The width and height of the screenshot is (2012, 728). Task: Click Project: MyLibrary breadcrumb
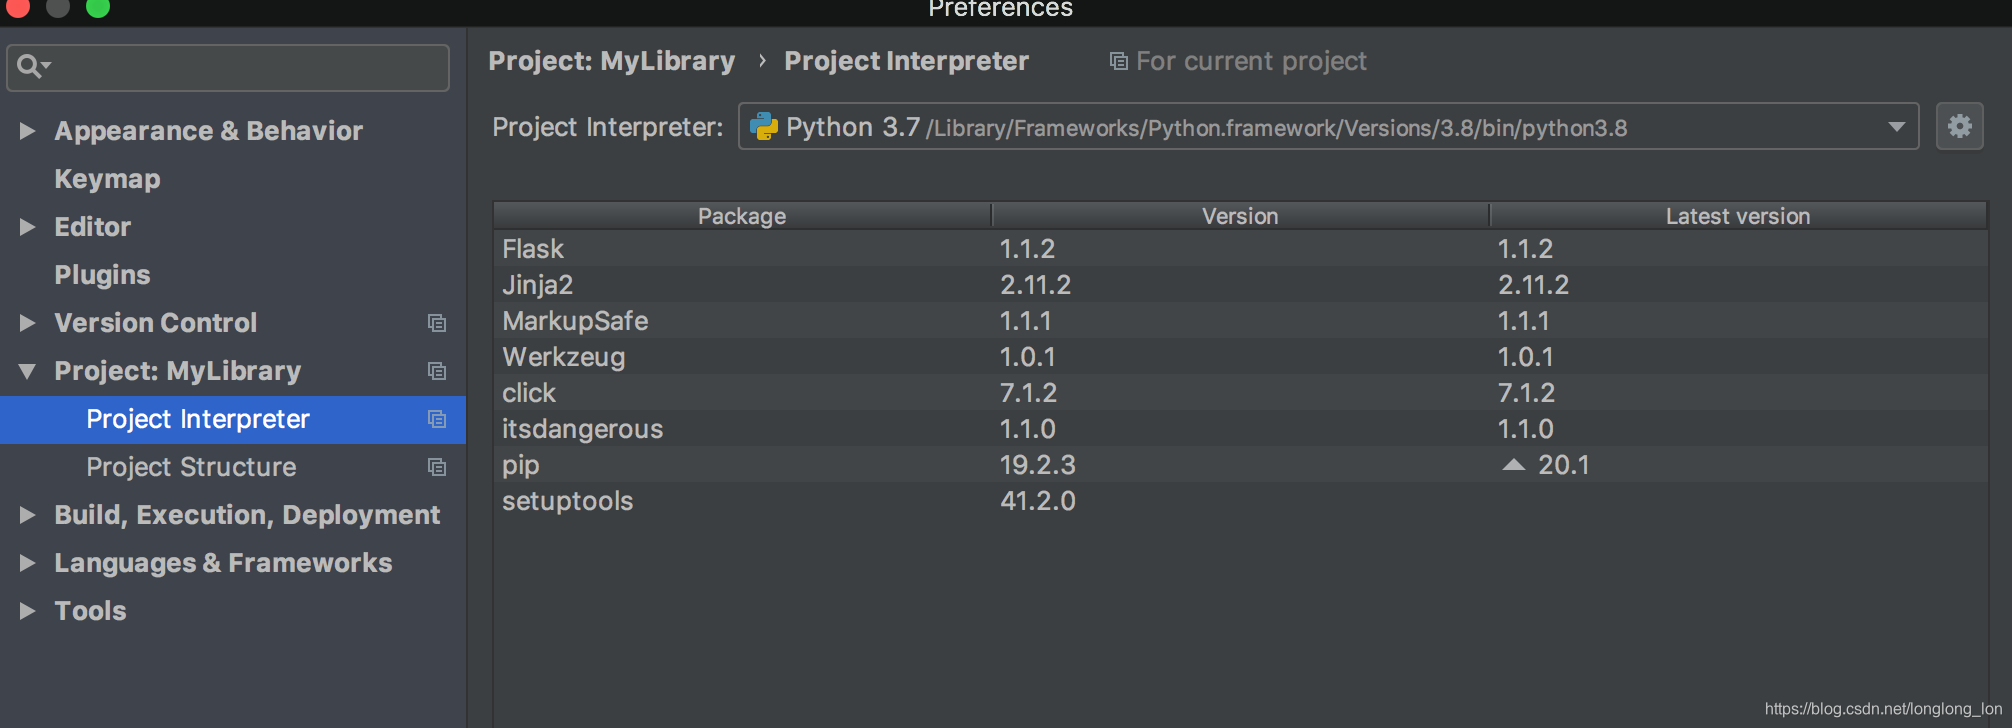coord(611,61)
